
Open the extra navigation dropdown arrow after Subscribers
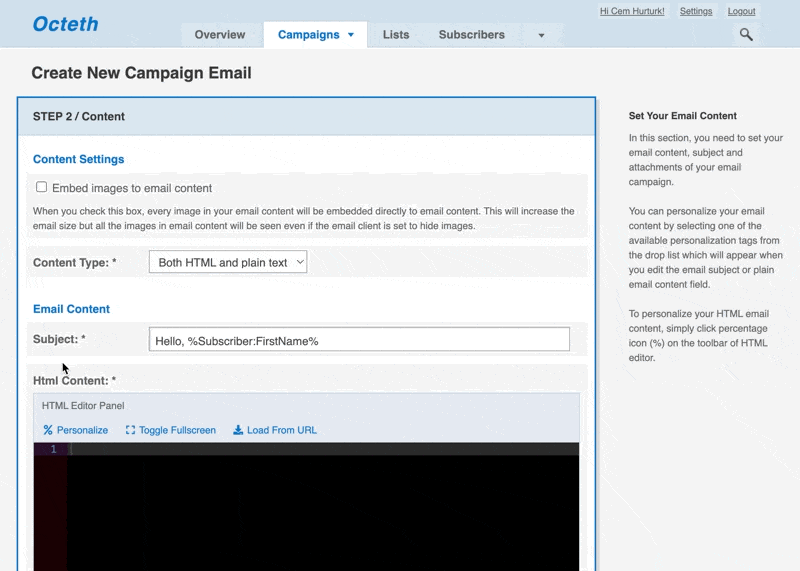click(x=541, y=35)
